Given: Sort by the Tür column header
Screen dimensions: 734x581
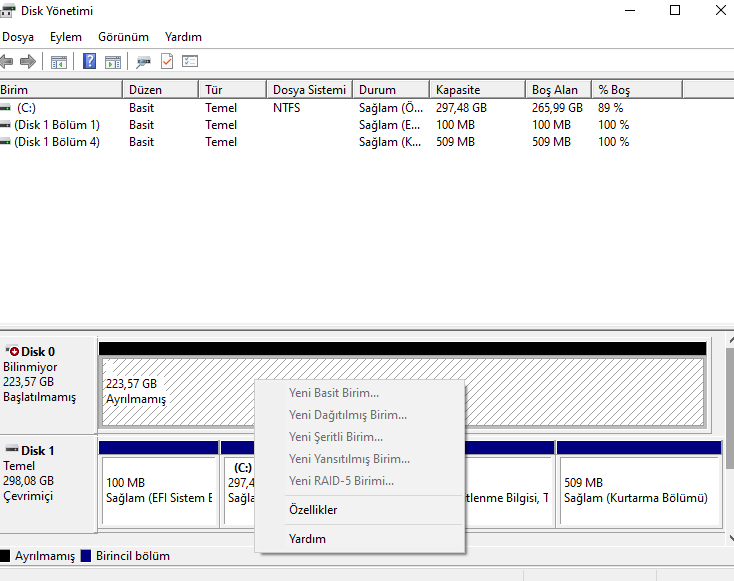Looking at the screenshot, I should coord(233,89).
